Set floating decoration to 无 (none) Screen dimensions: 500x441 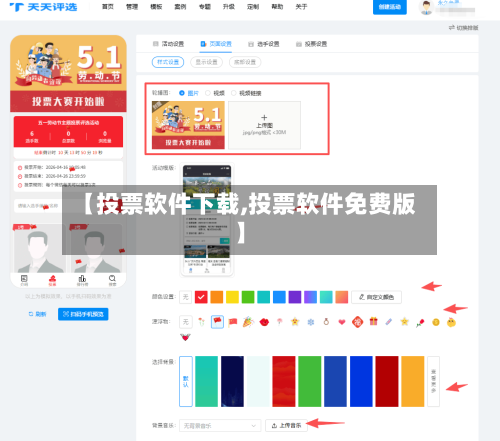coord(186,322)
